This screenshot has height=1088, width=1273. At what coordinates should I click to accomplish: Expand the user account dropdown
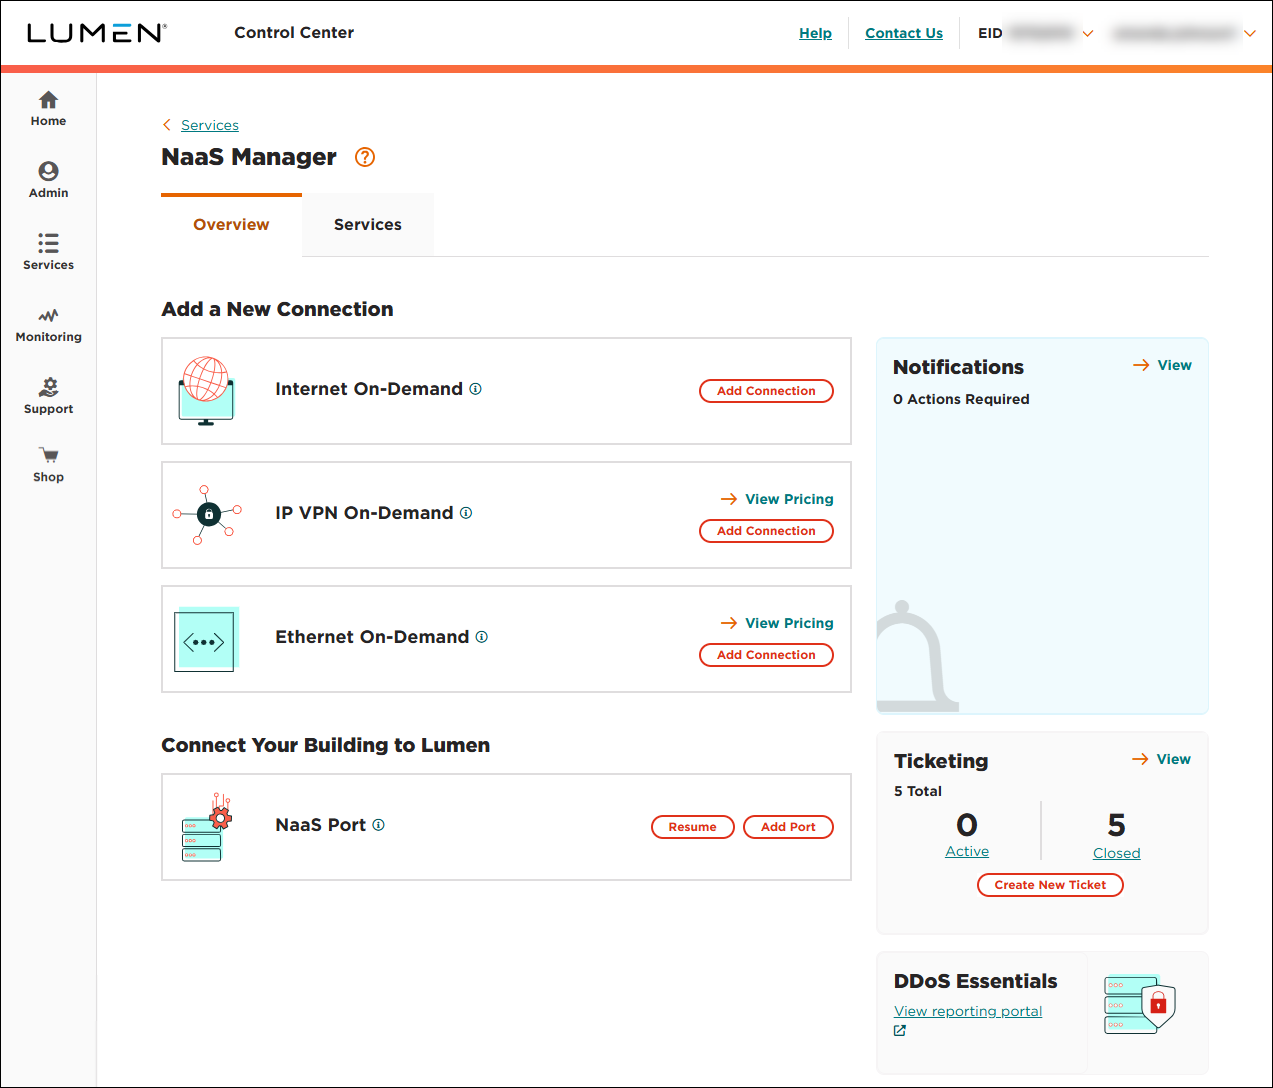1250,33
